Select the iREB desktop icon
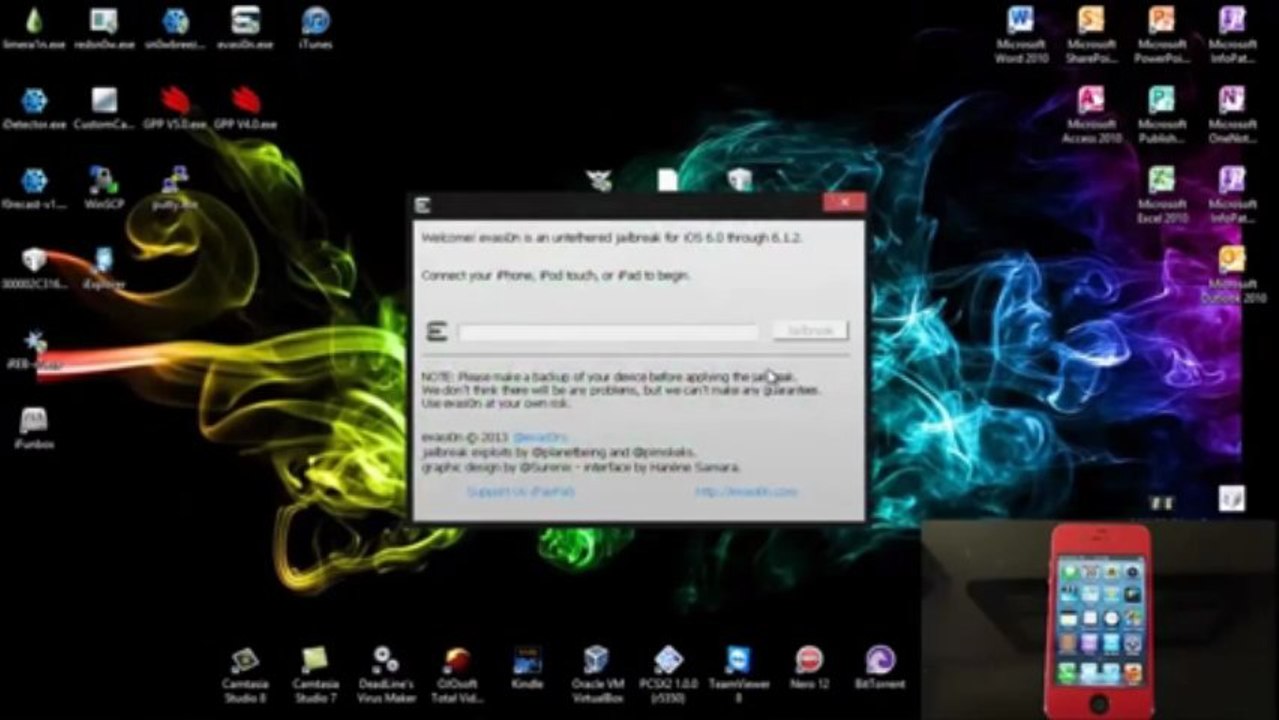This screenshot has height=720, width=1279. point(34,350)
